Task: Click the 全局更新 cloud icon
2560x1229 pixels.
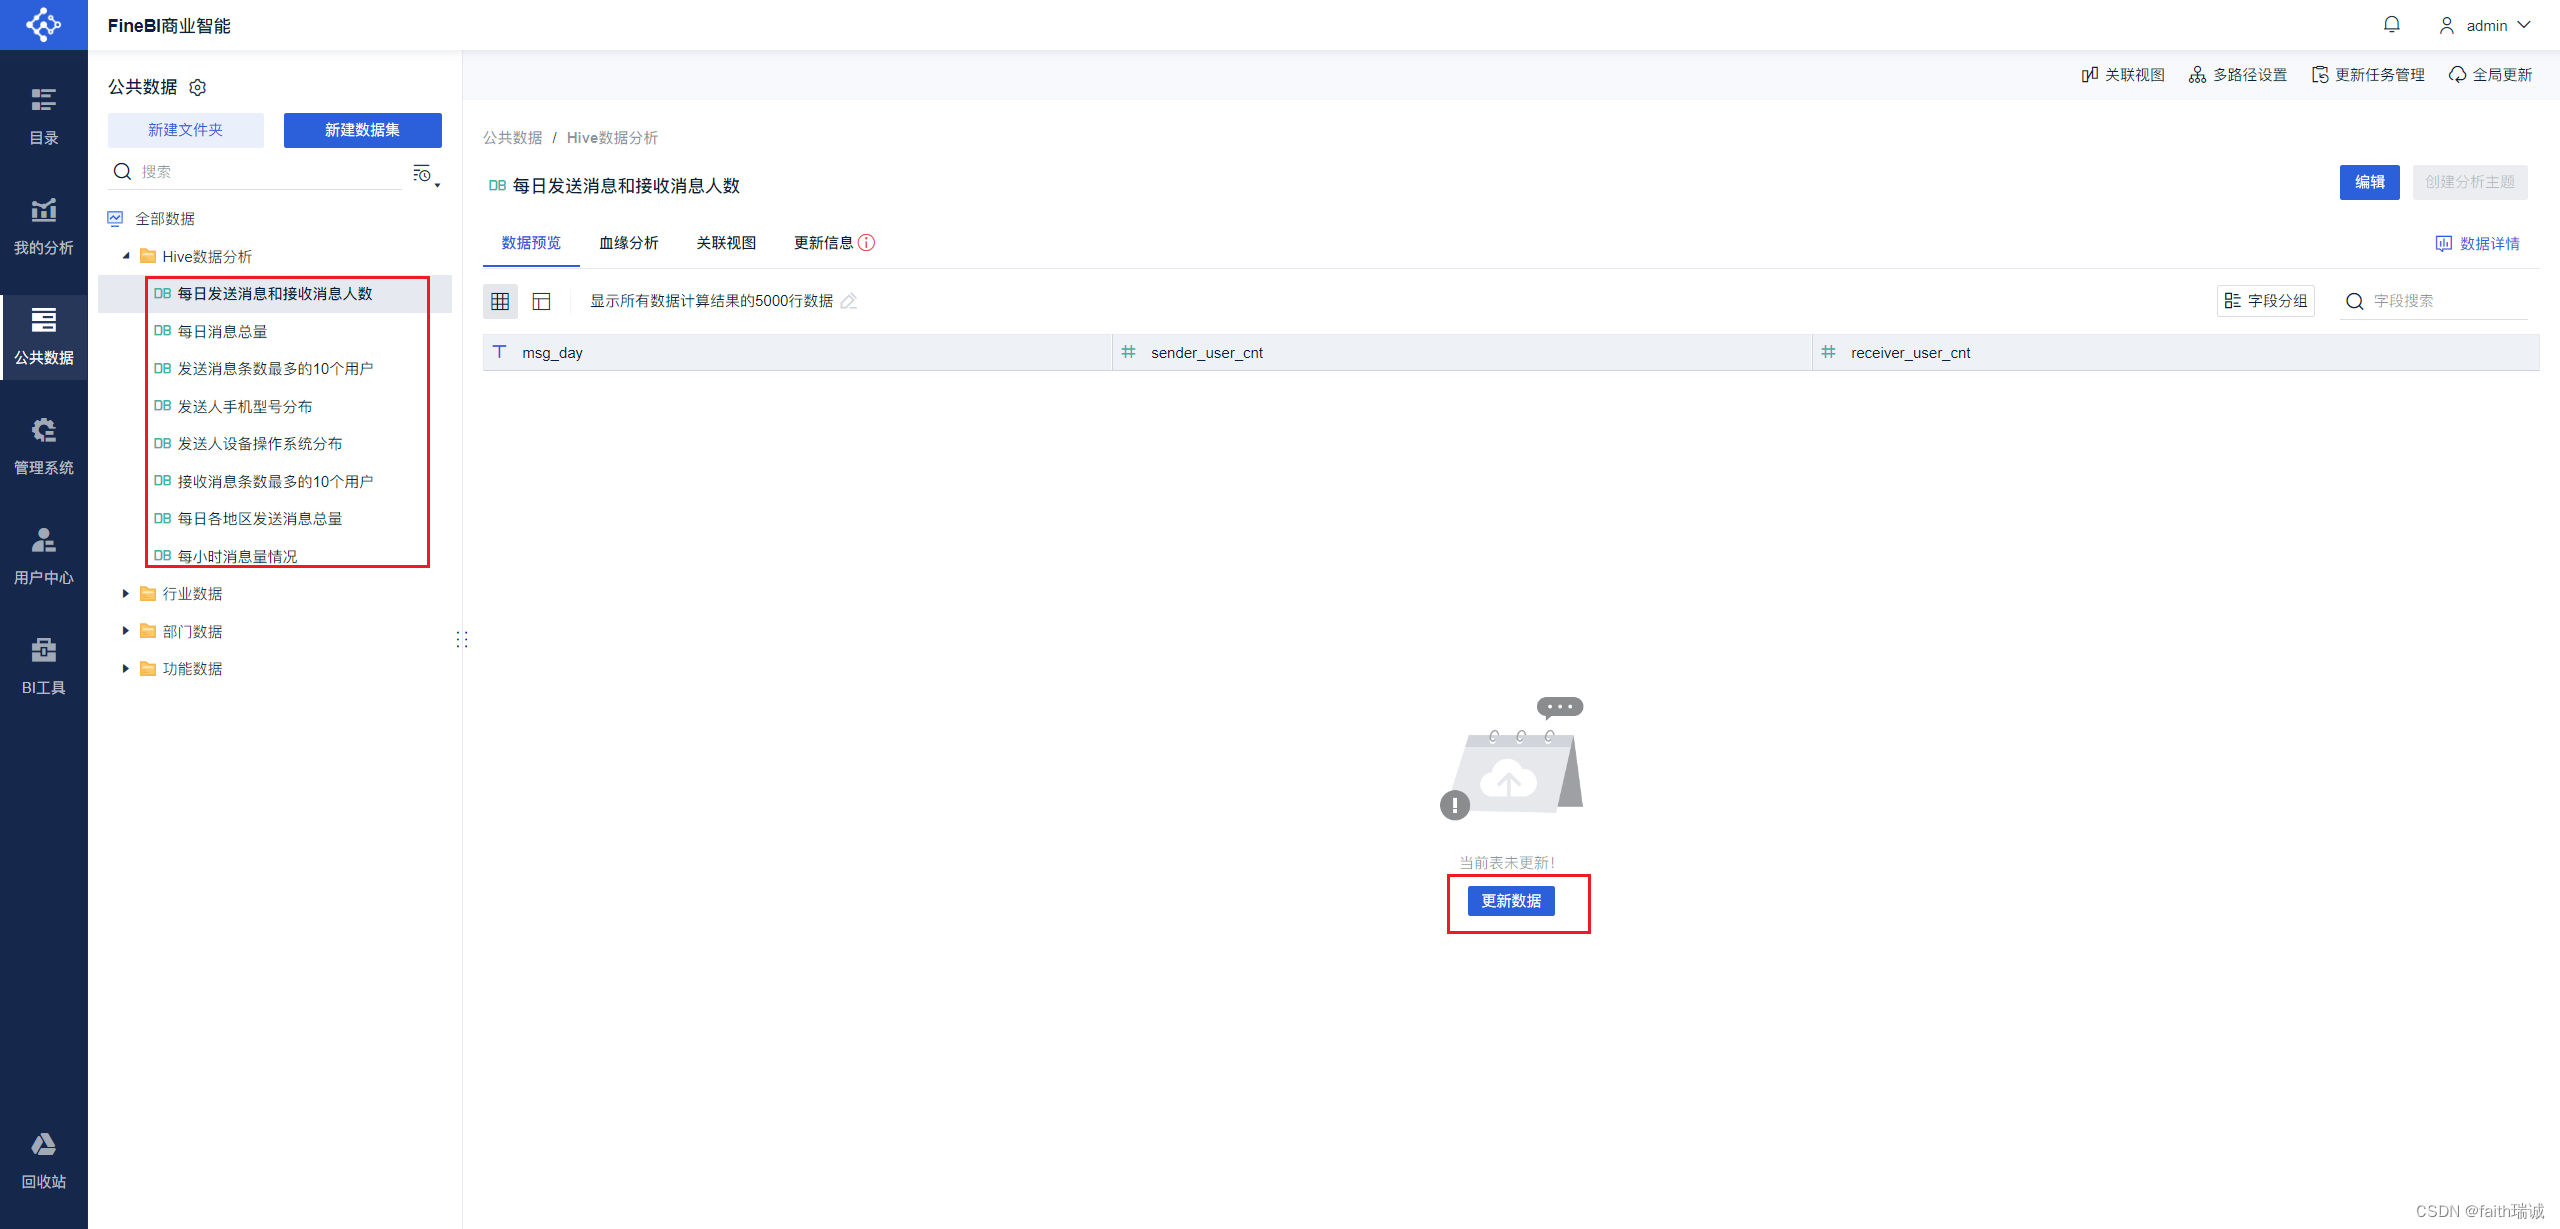Action: 2457,75
